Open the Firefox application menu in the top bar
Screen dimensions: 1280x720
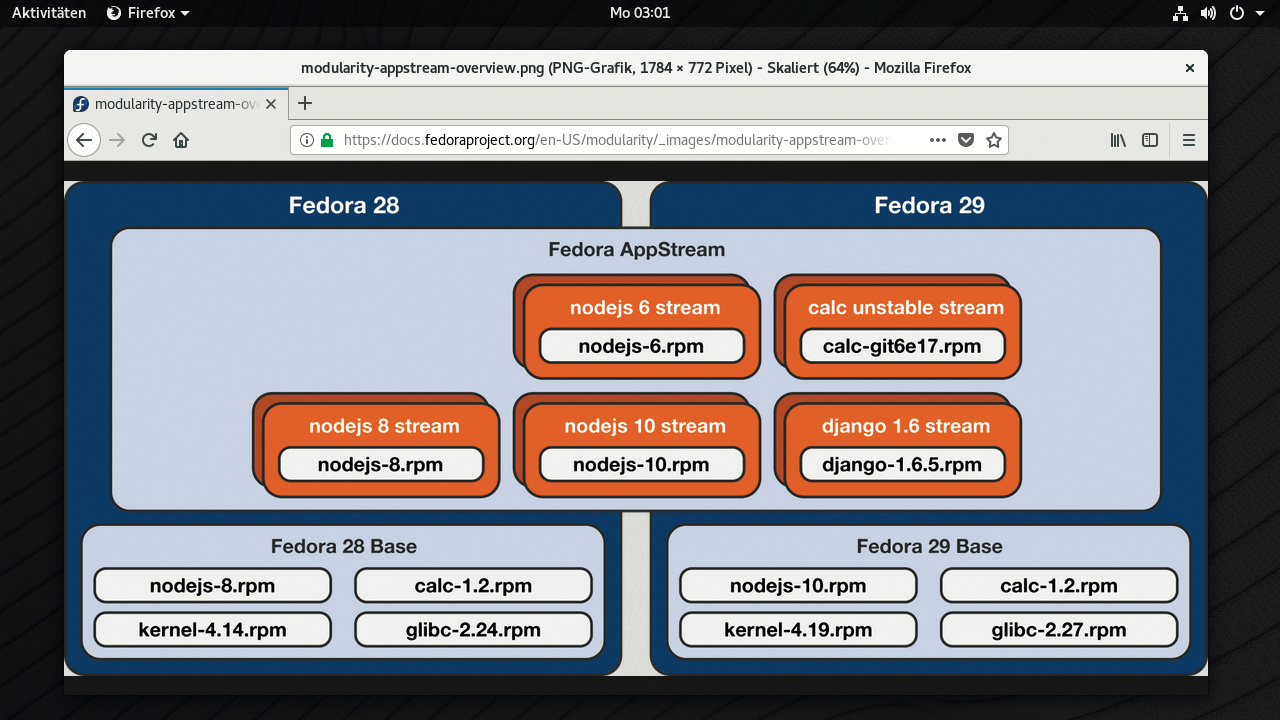click(x=147, y=13)
